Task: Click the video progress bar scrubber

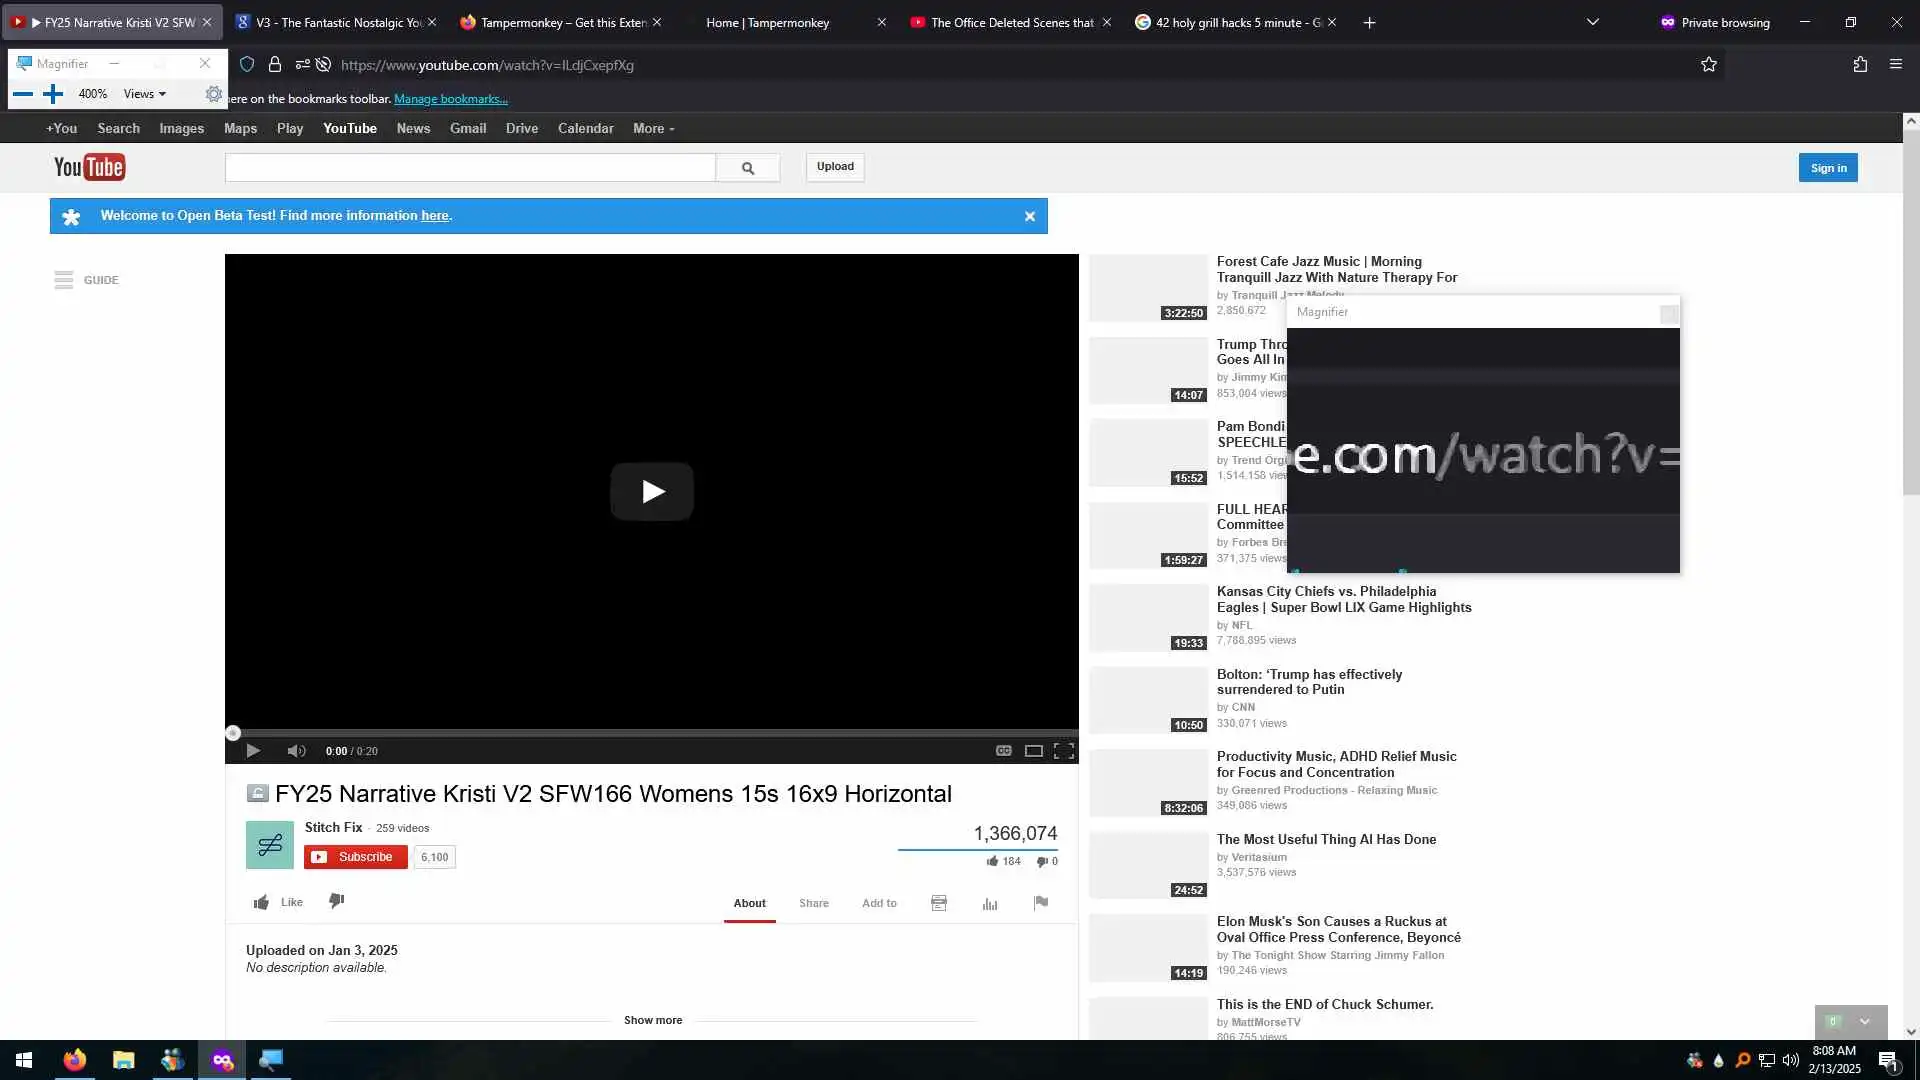Action: point(233,733)
